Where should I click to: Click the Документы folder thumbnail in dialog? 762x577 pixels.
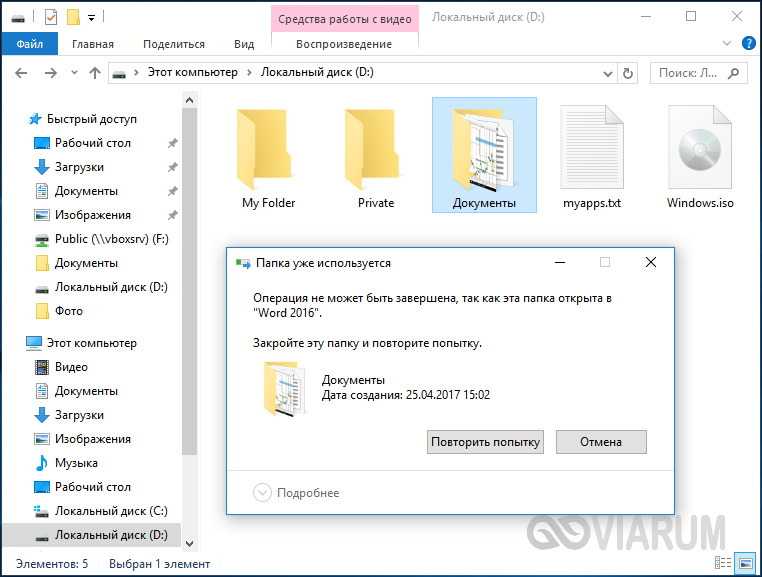pyautogui.click(x=287, y=388)
